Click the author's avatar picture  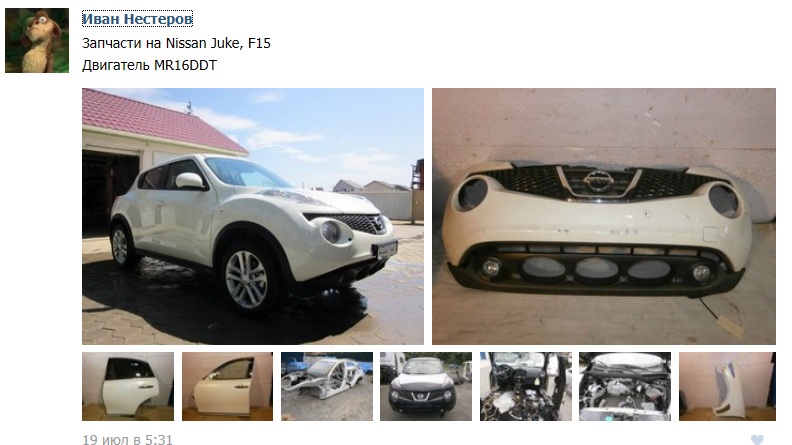(x=37, y=40)
